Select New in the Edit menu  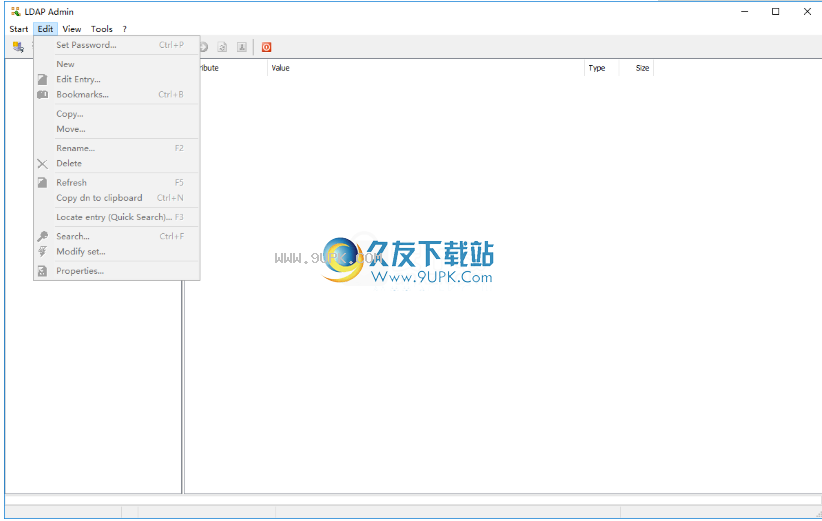point(117,64)
